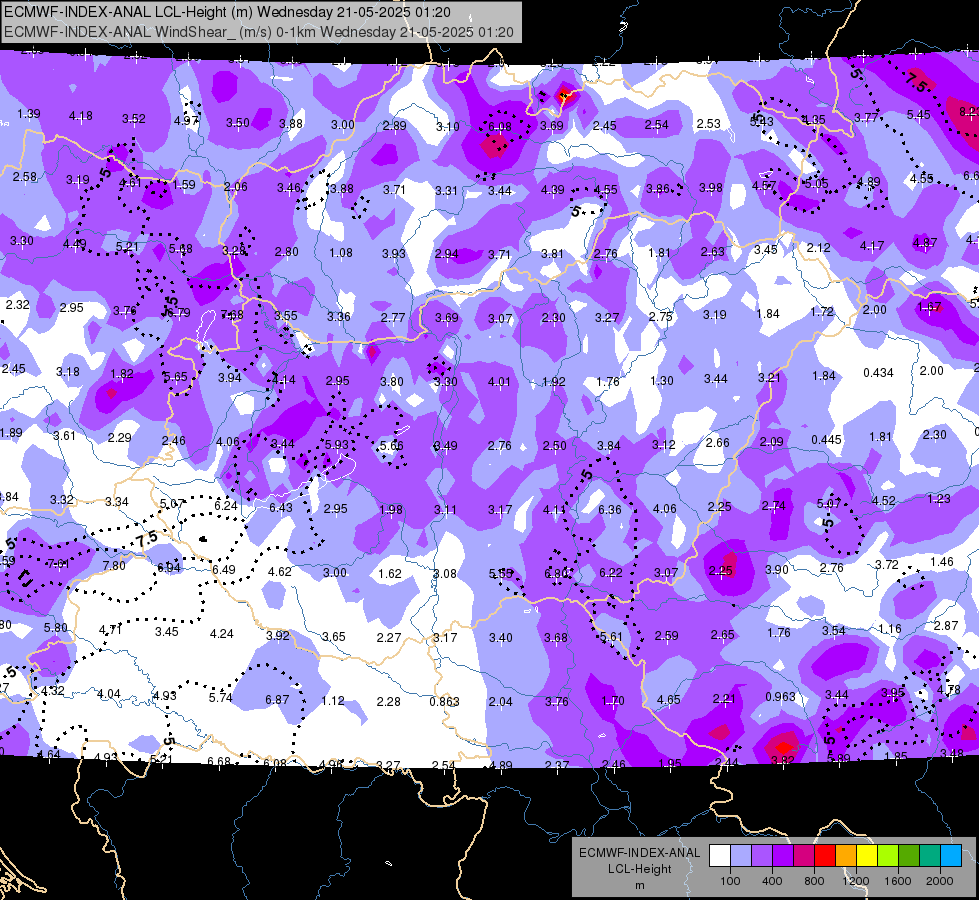Click the WindShear_ (m/s) 0-1km title line
979x900 pixels.
pyautogui.click(x=259, y=32)
